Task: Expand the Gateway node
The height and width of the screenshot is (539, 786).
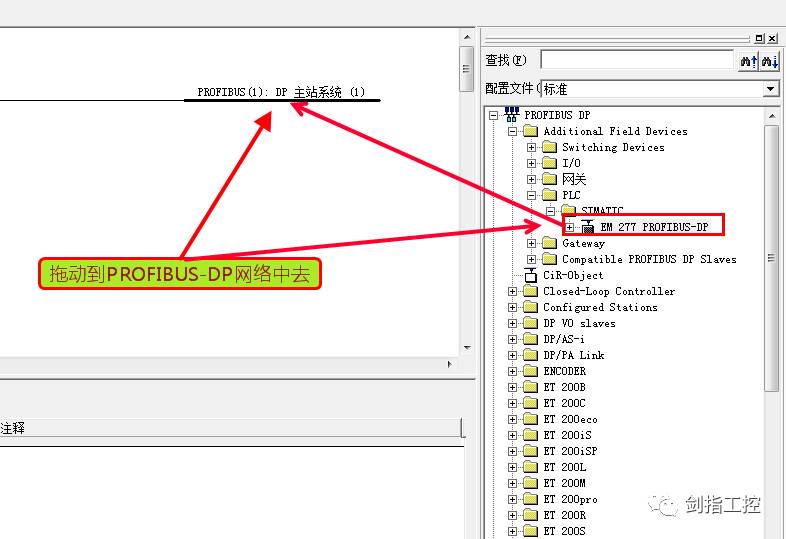Action: tap(531, 243)
